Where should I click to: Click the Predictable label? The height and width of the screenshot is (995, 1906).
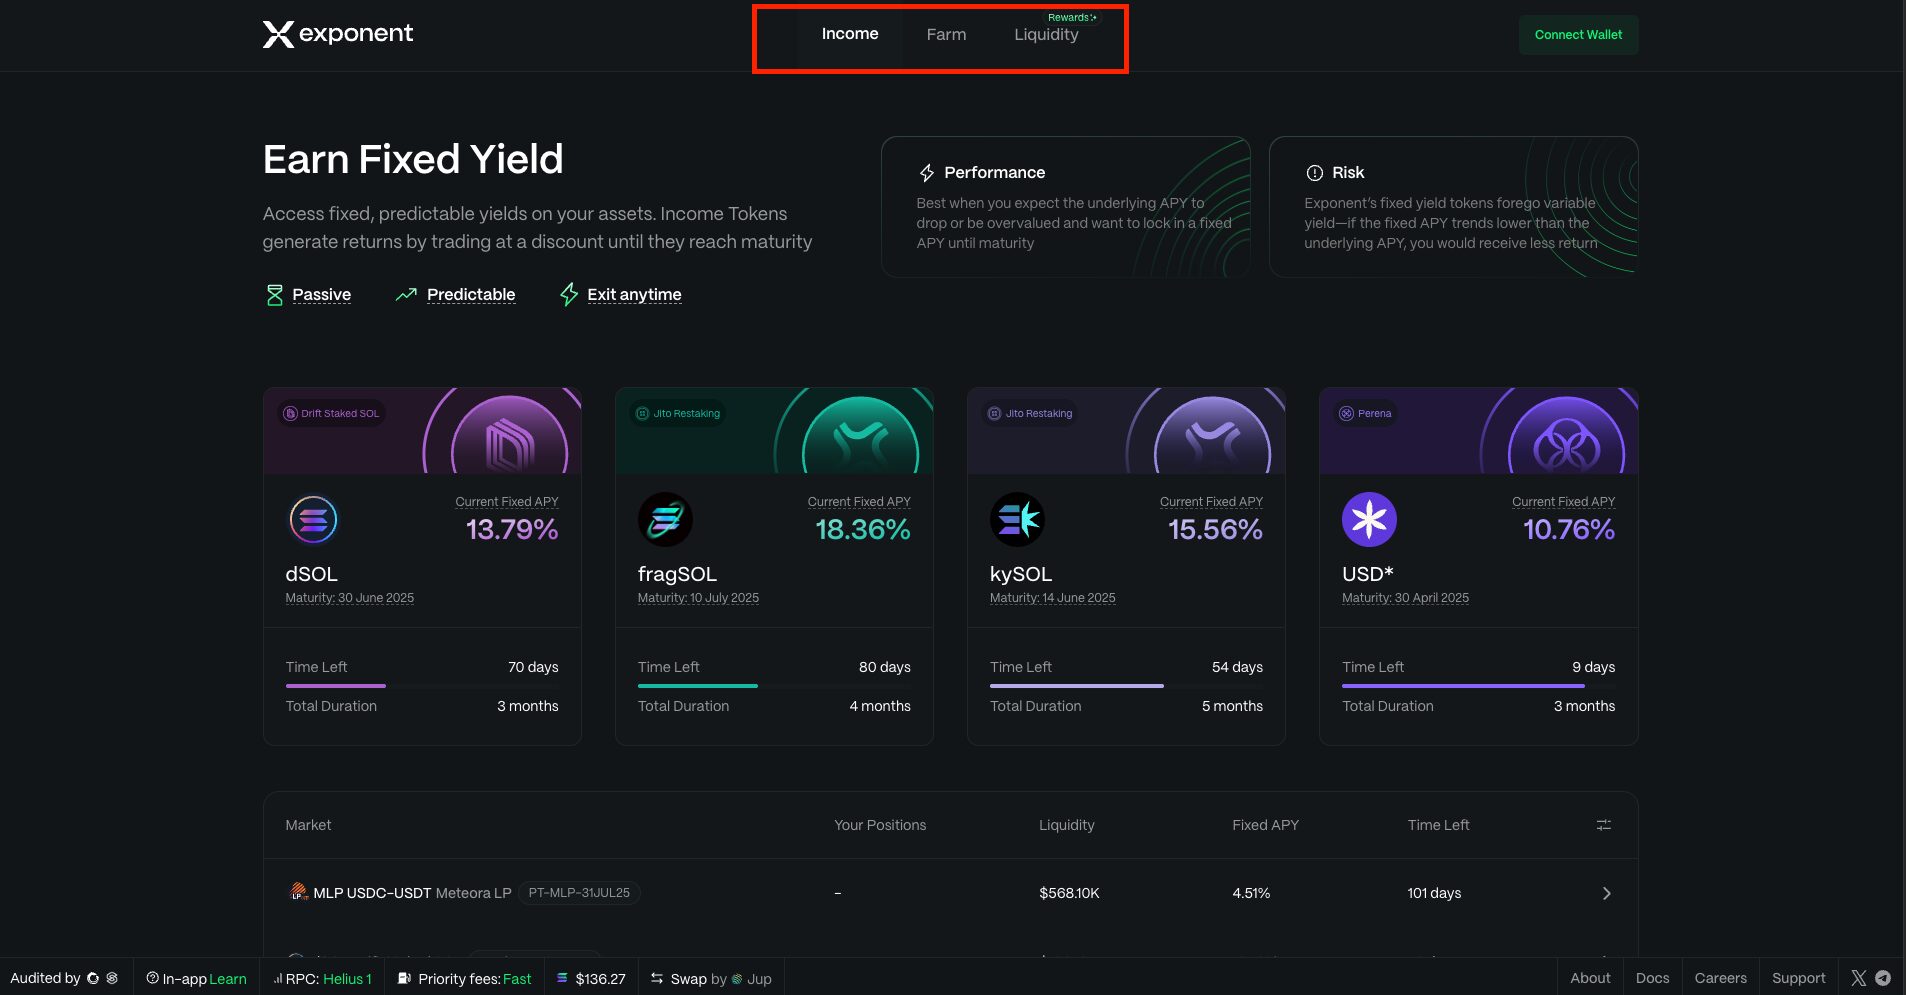click(471, 294)
